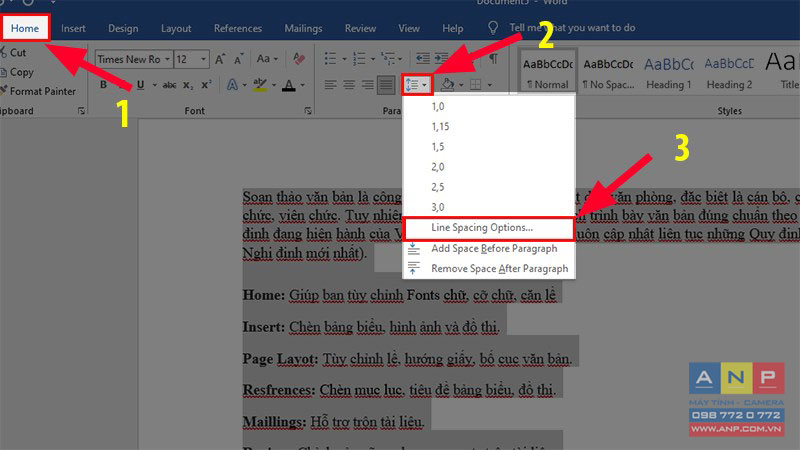The height and width of the screenshot is (450, 800).
Task: Select 2,0 line spacing
Action: (489, 167)
